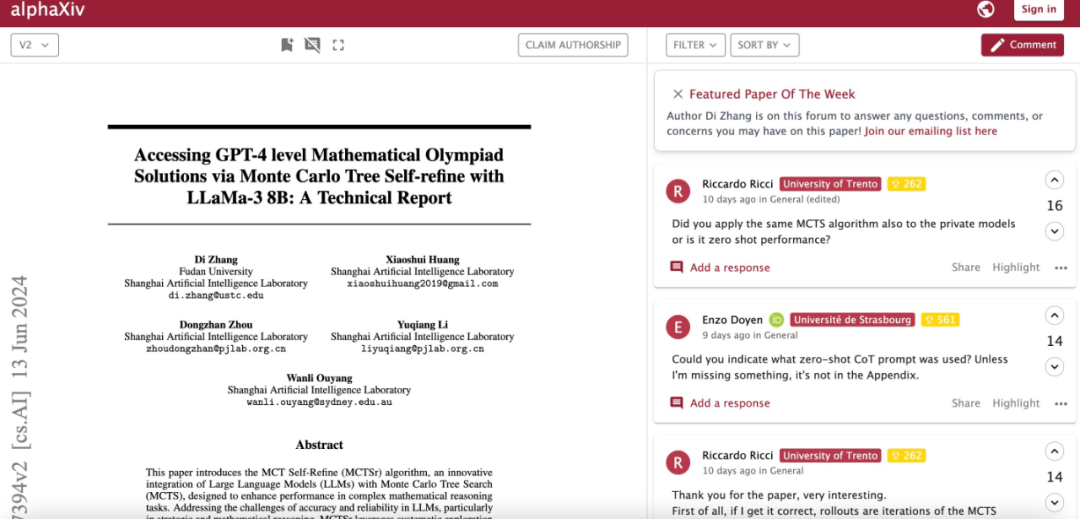Click the Sign in button
This screenshot has width=1080, height=519.
(x=1039, y=9)
